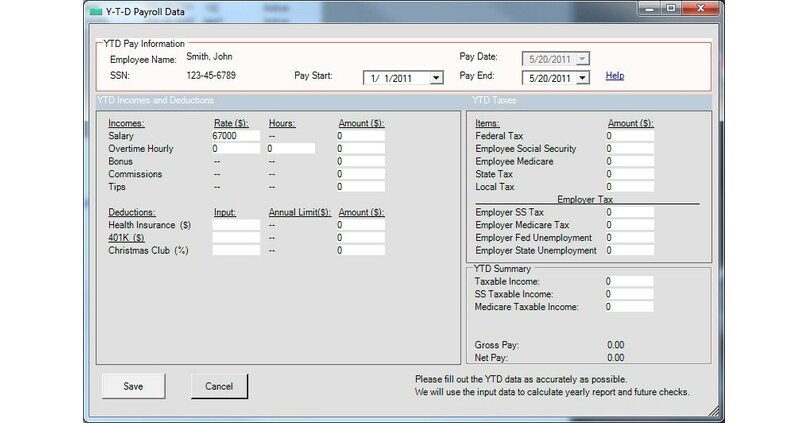This screenshot has width=808, height=423.
Task: Select the Bonus amount field
Action: tap(362, 161)
